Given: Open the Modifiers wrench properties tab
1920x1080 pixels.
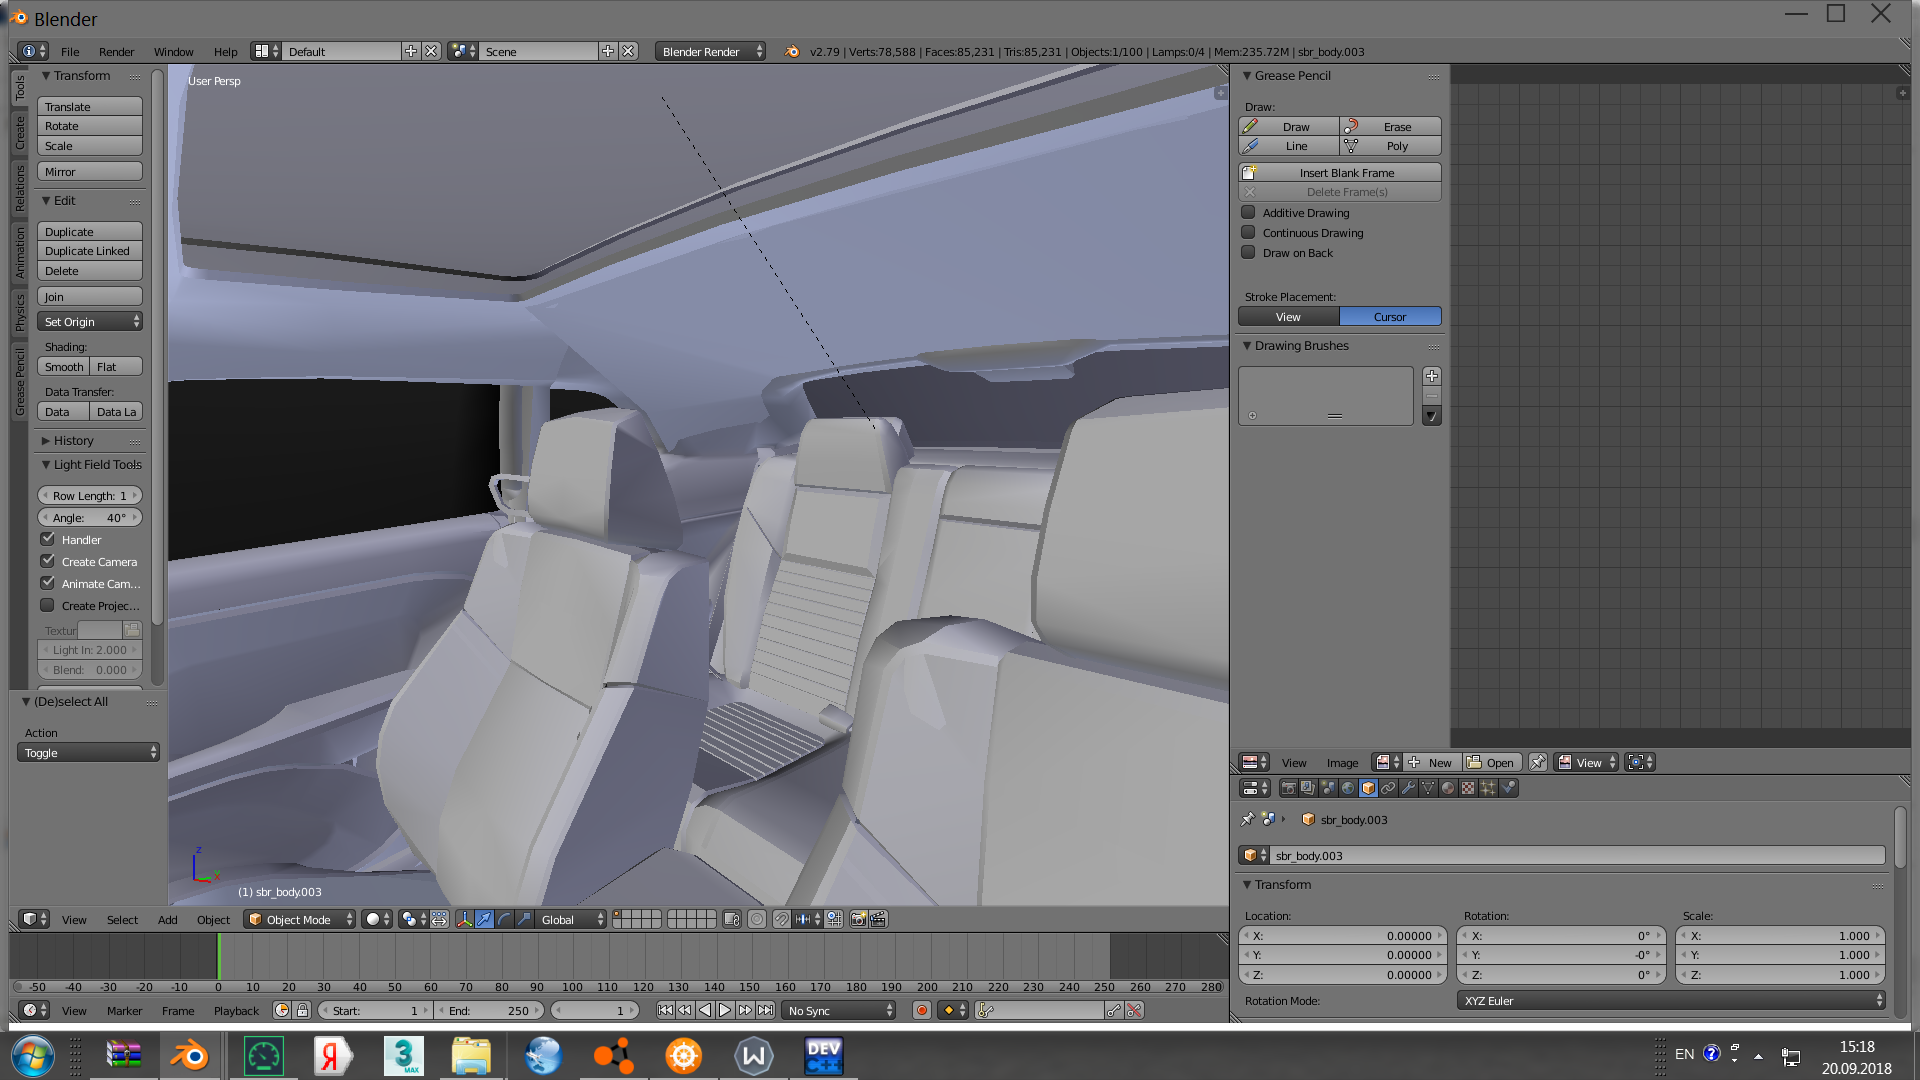Looking at the screenshot, I should [x=1408, y=788].
